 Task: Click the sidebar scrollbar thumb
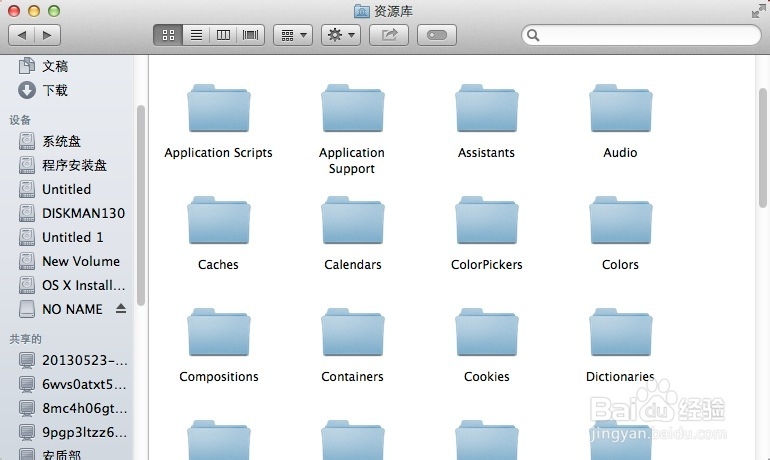pyautogui.click(x=140, y=205)
